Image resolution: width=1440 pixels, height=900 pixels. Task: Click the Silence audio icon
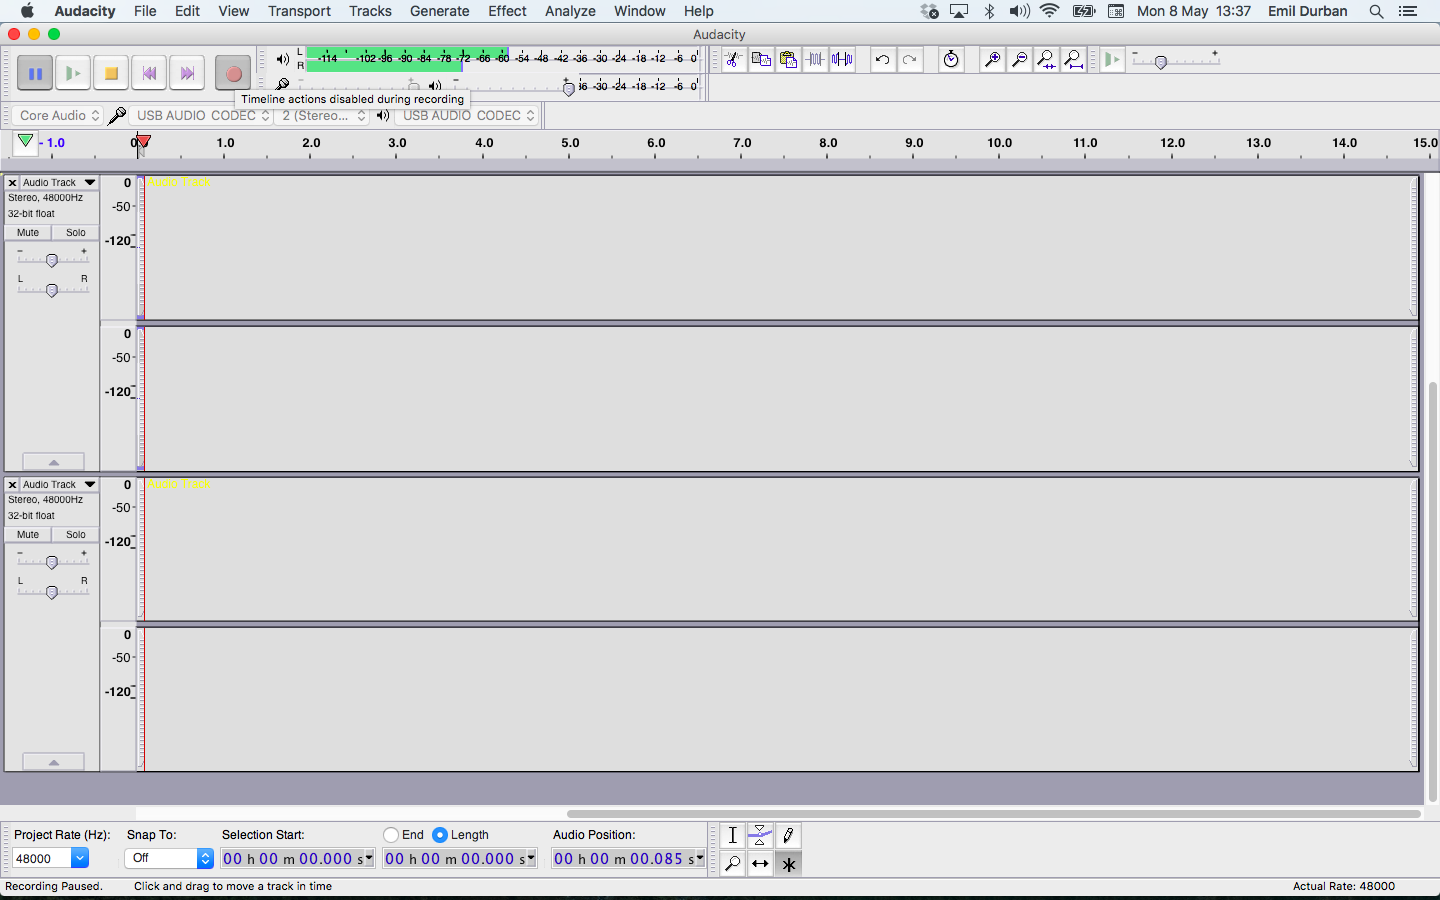[x=842, y=59]
